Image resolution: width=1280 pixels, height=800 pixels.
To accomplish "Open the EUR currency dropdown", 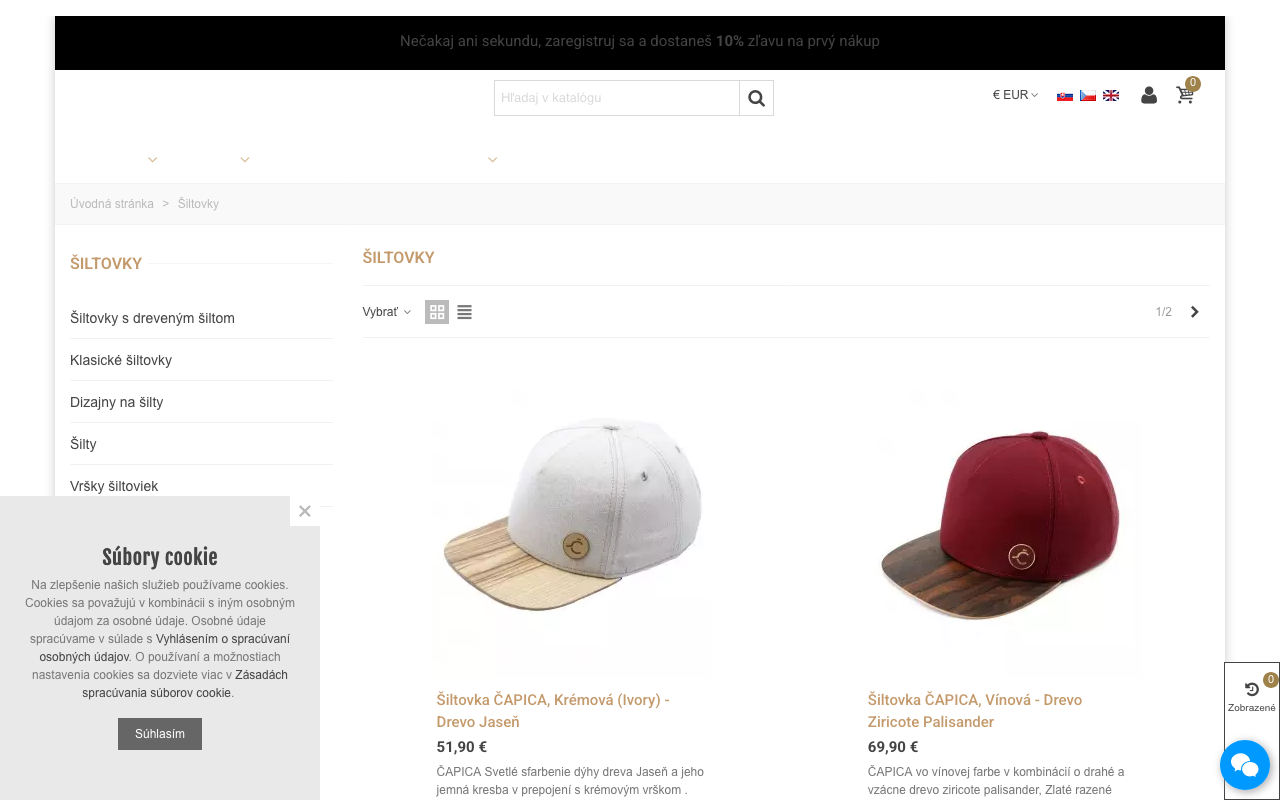I will (1015, 95).
